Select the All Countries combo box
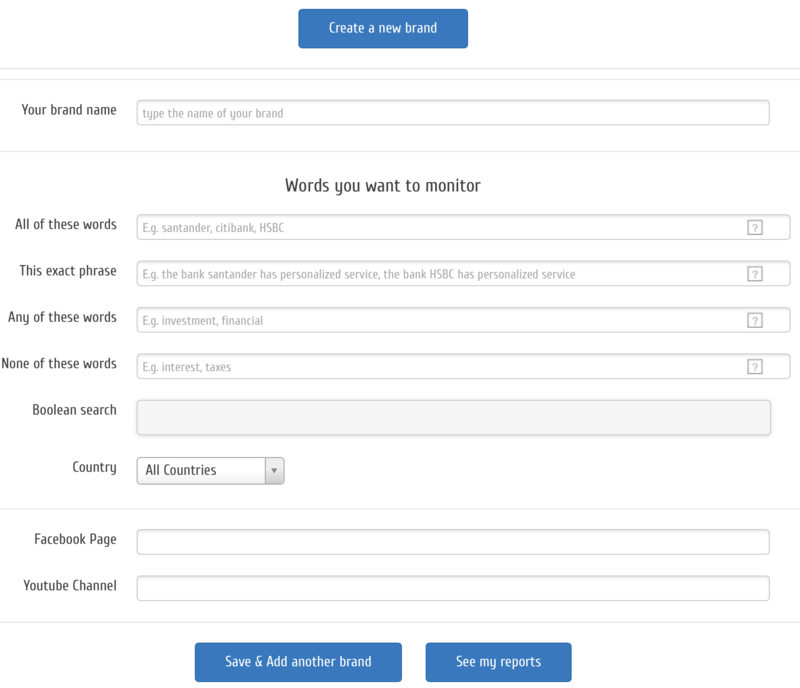Image resolution: width=800 pixels, height=688 pixels. click(201, 470)
